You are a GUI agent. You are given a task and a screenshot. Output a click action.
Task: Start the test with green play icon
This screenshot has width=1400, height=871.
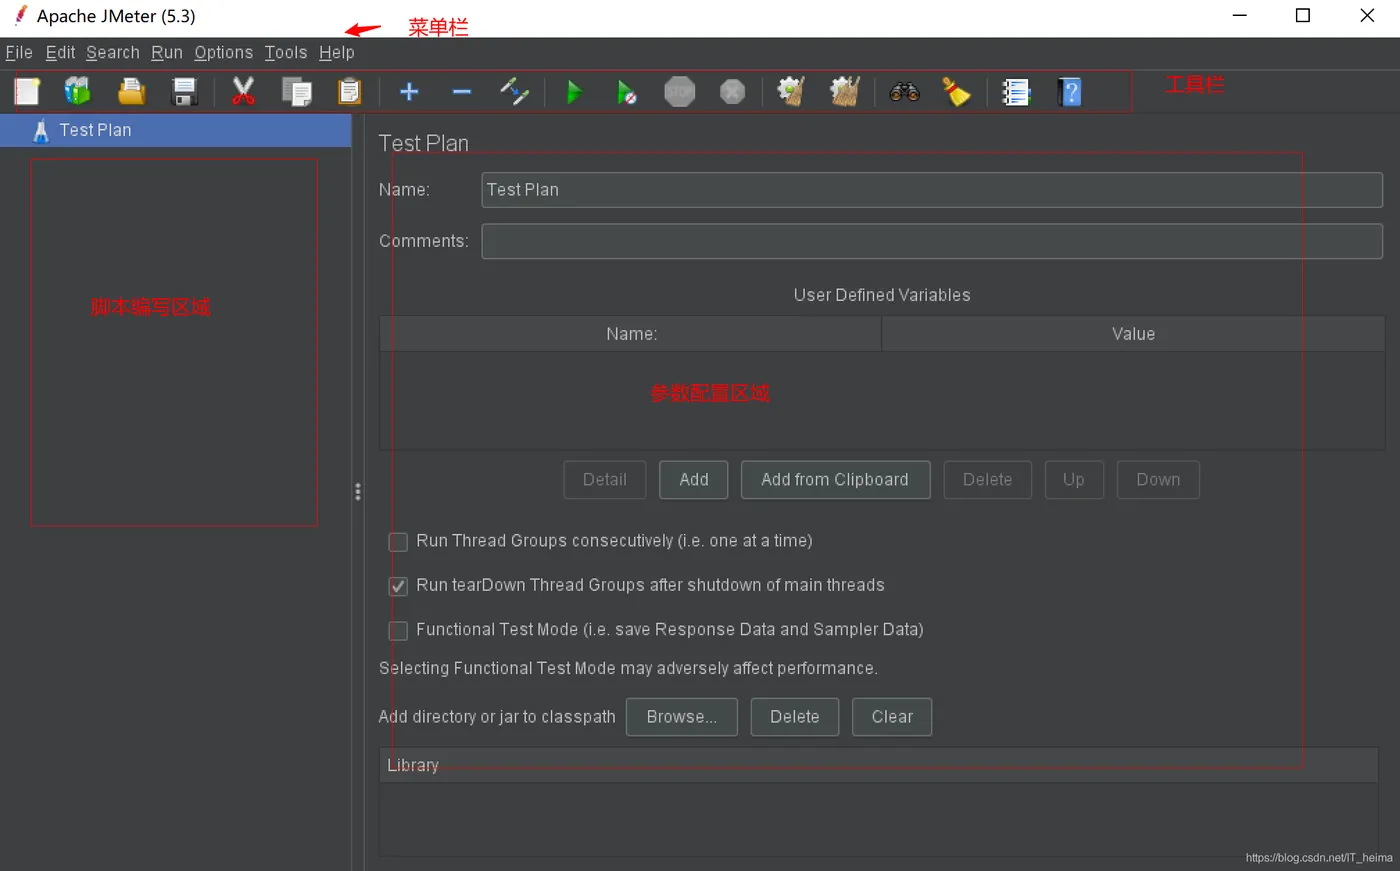point(574,92)
